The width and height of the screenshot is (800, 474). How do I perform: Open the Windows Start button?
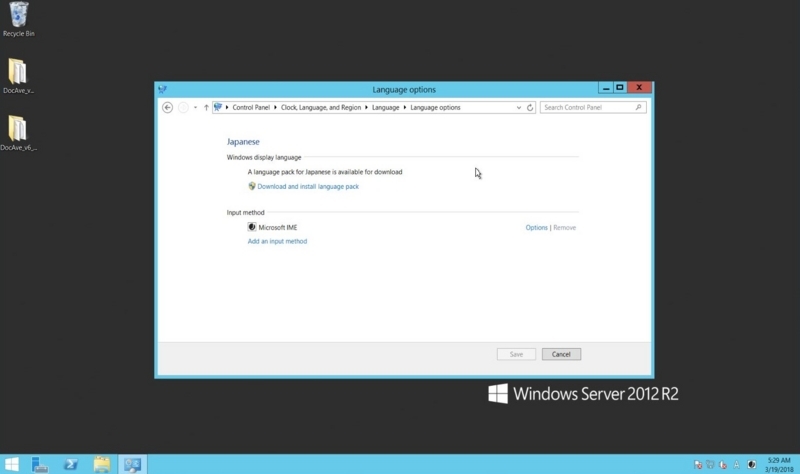tap(11, 464)
